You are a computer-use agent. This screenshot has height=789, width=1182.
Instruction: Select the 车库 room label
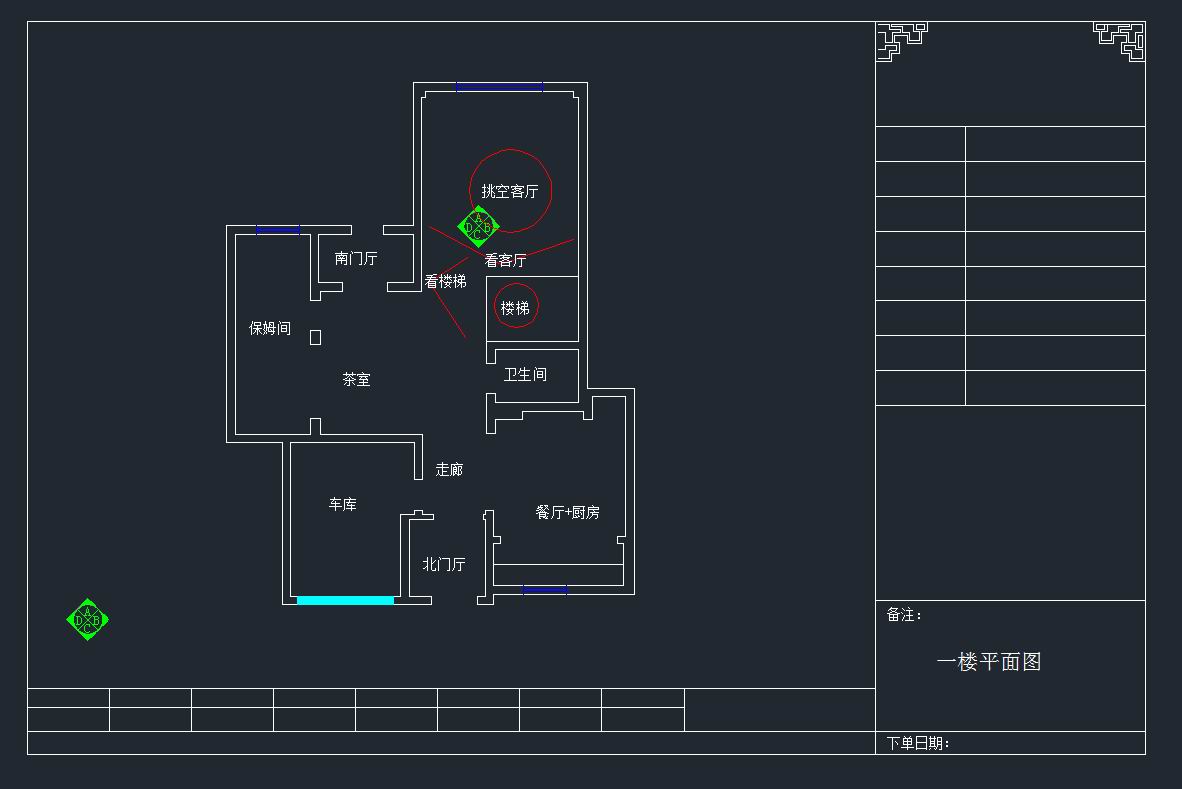[342, 505]
